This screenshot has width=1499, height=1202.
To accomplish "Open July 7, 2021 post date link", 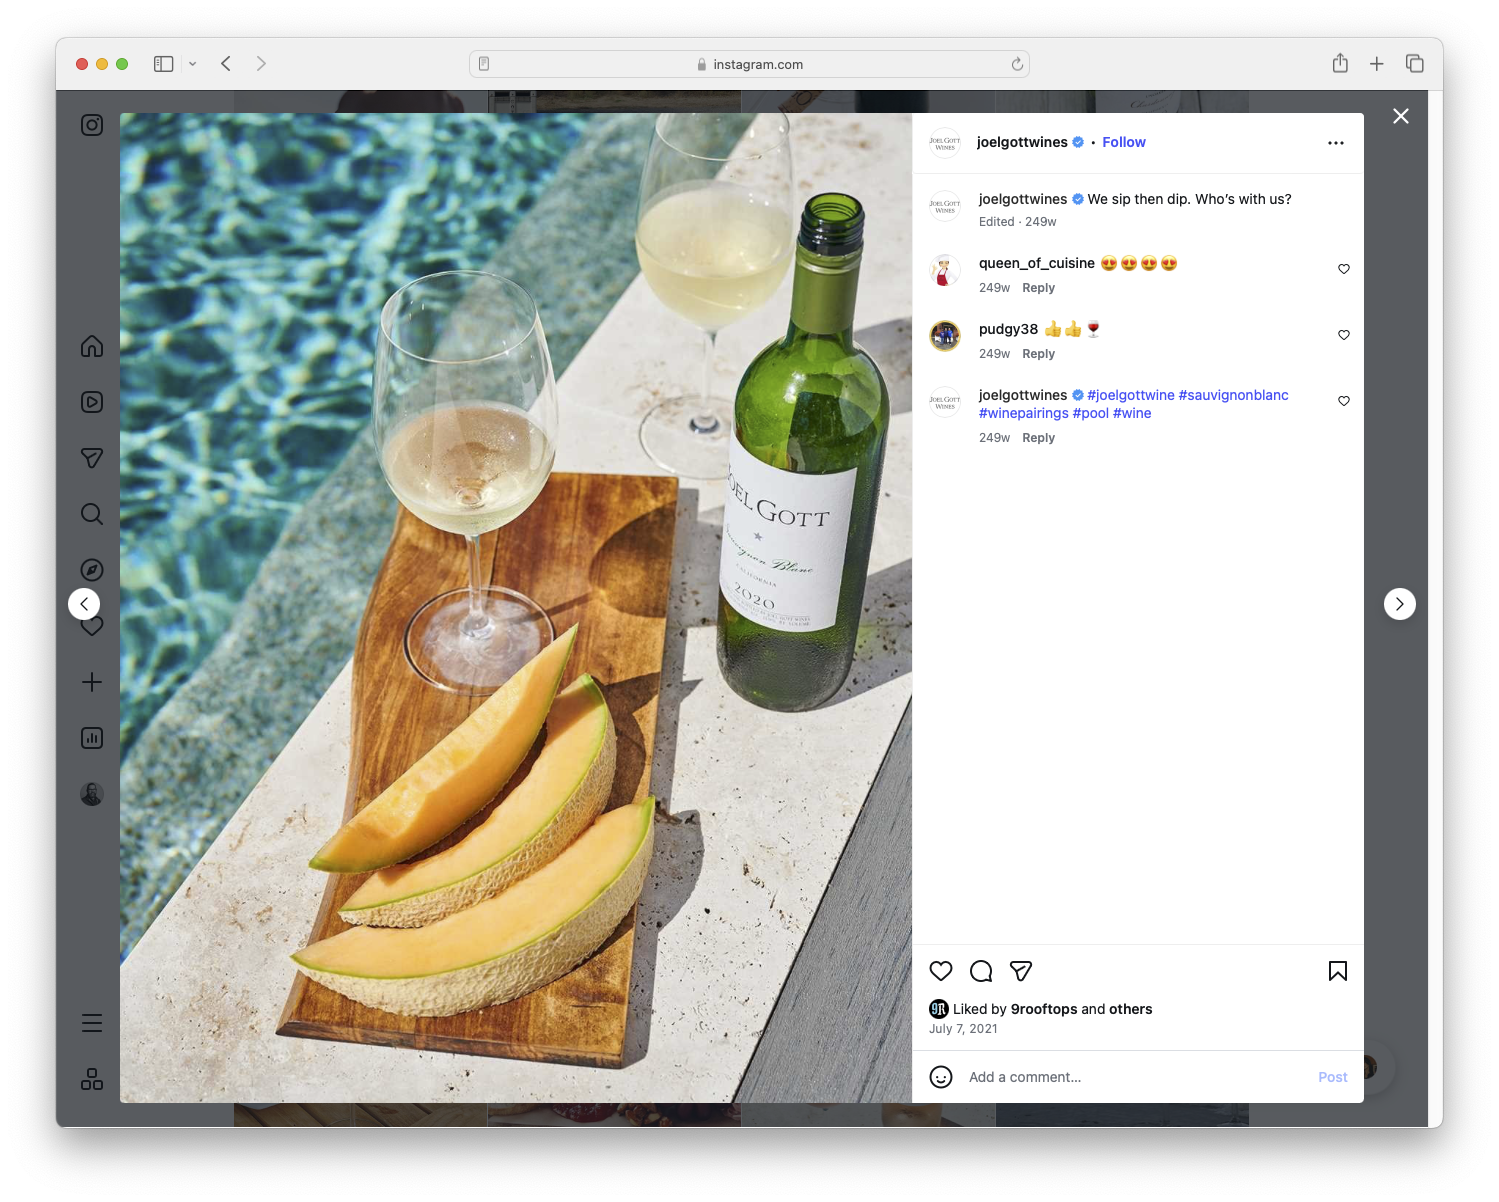I will 963,1029.
